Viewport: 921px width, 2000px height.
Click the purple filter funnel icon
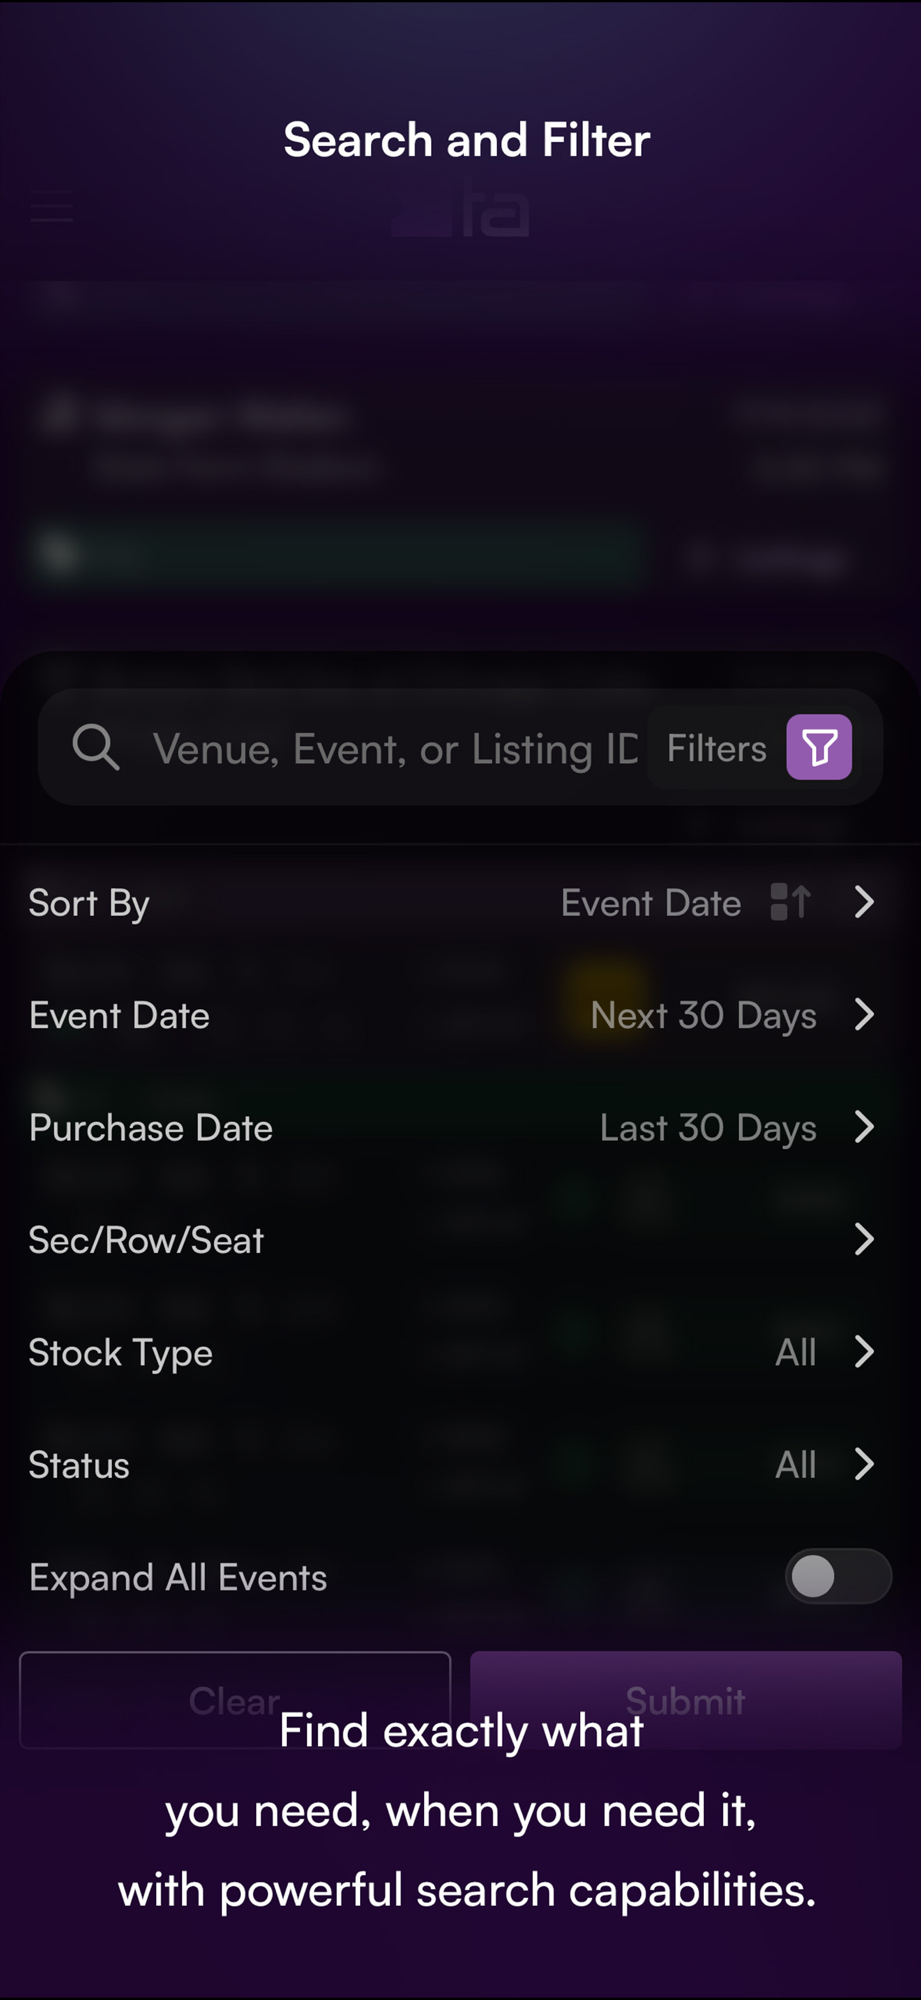(x=818, y=747)
